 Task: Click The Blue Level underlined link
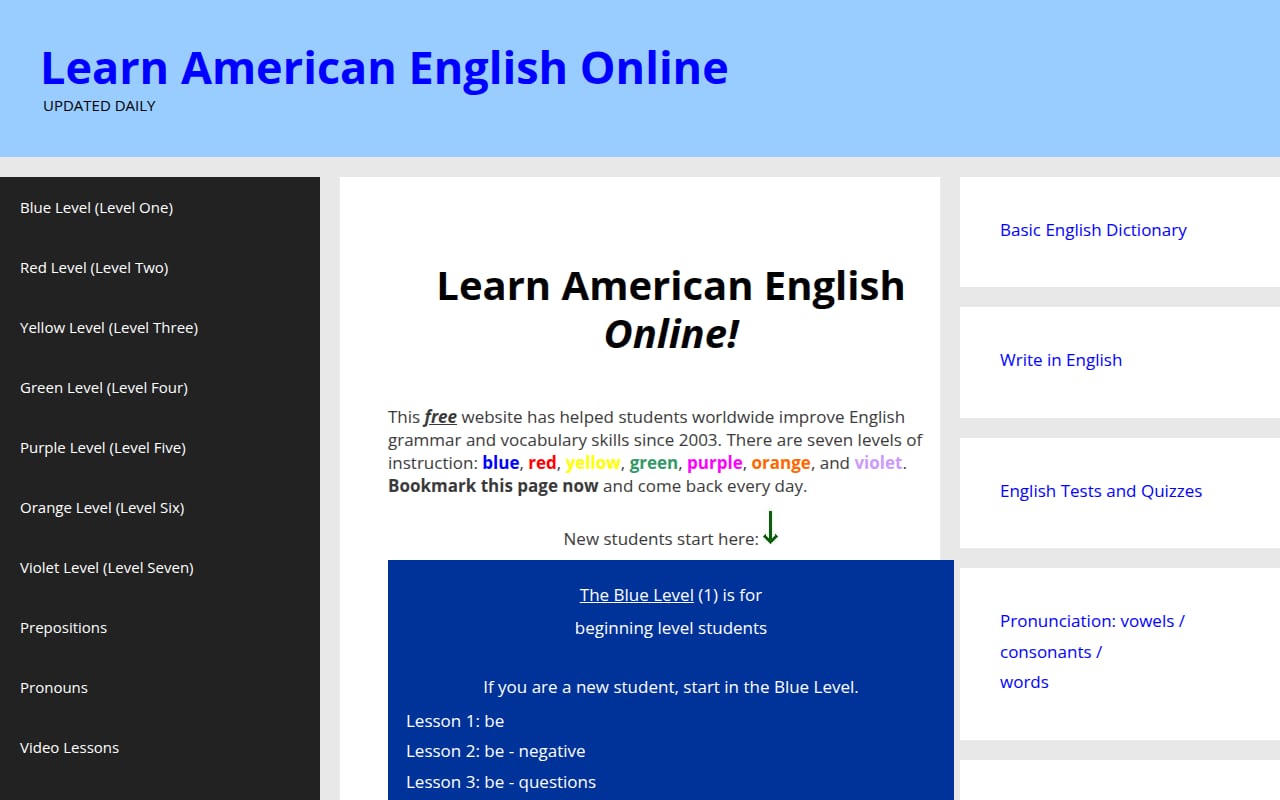(637, 595)
